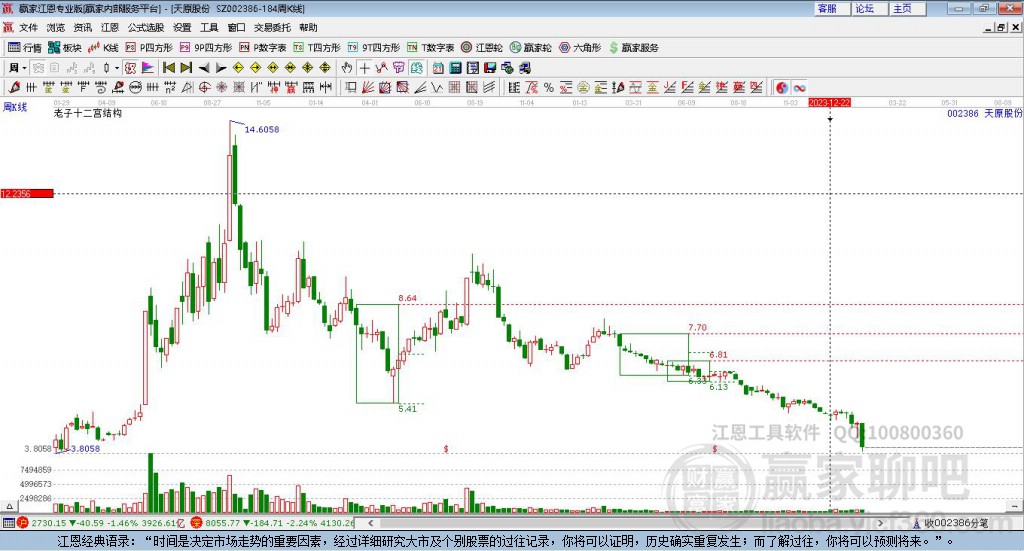Click the 周K线 chart label
The image size is (1024, 551).
point(15,107)
